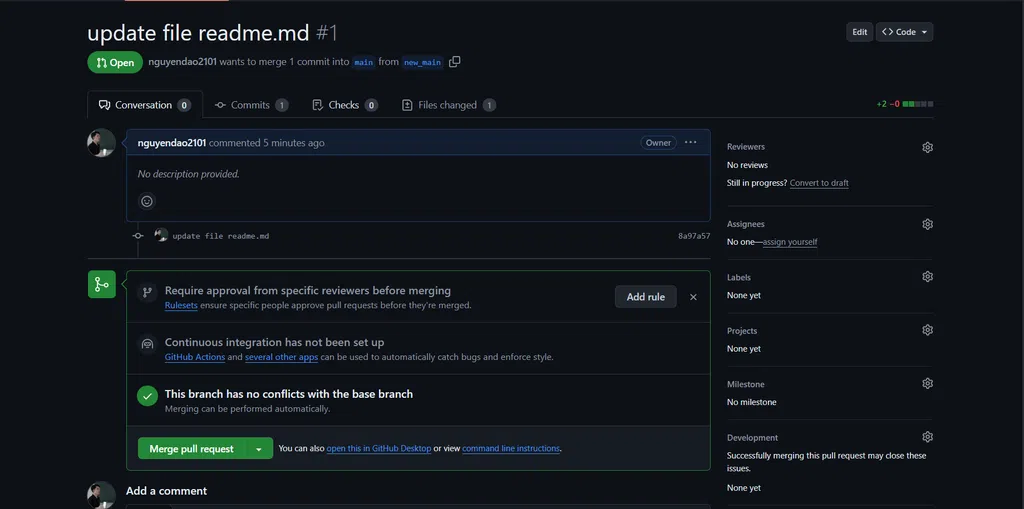The width and height of the screenshot is (1024, 509).
Task: Click assign yourself link
Action: pyautogui.click(x=790, y=242)
